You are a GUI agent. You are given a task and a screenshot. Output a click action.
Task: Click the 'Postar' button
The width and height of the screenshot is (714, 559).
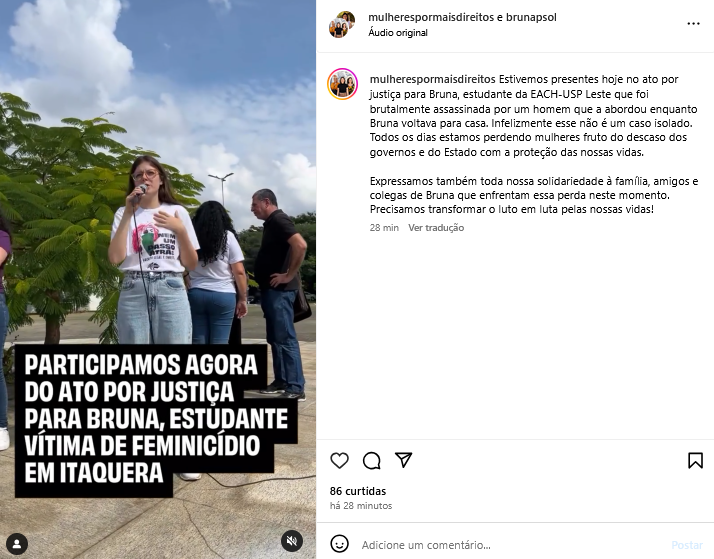tap(687, 545)
